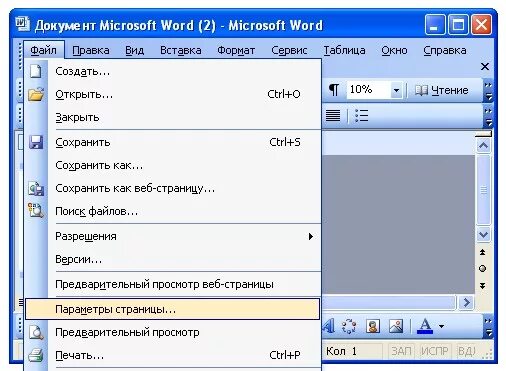This screenshot has height=371, width=506.
Task: Click the file search icon beside Поиск файлов
Action: (36, 211)
